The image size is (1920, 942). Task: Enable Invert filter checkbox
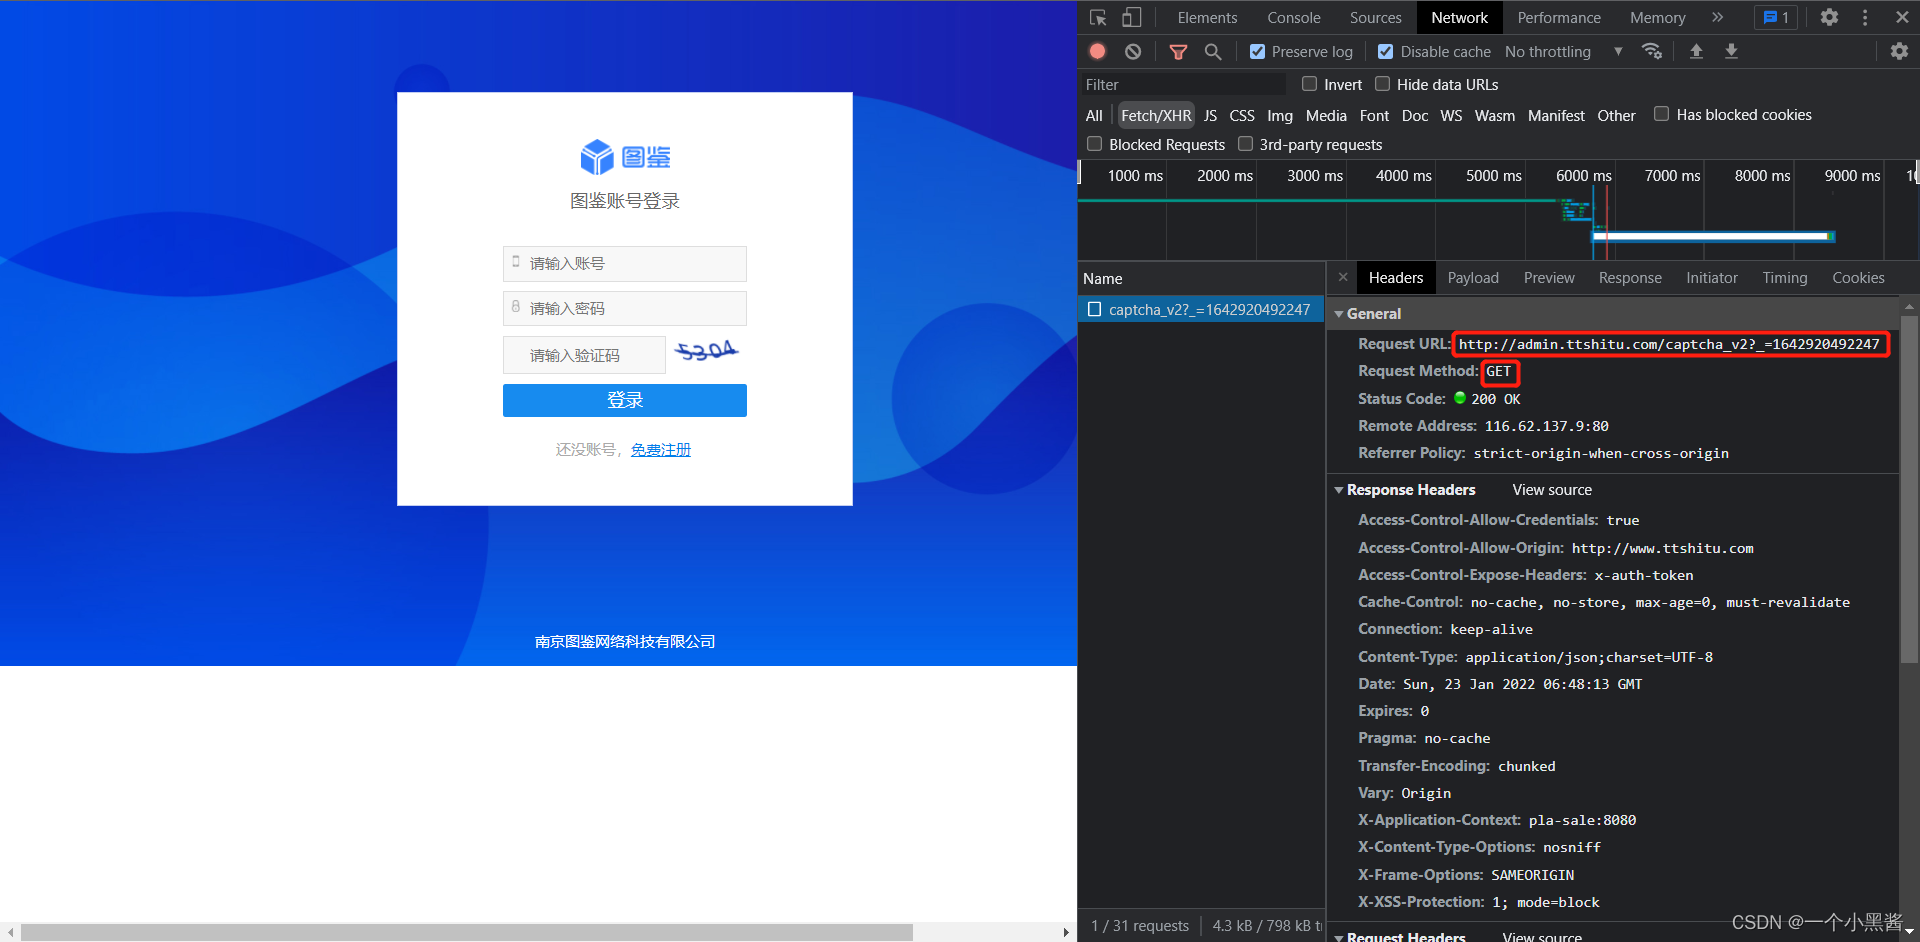coord(1309,84)
